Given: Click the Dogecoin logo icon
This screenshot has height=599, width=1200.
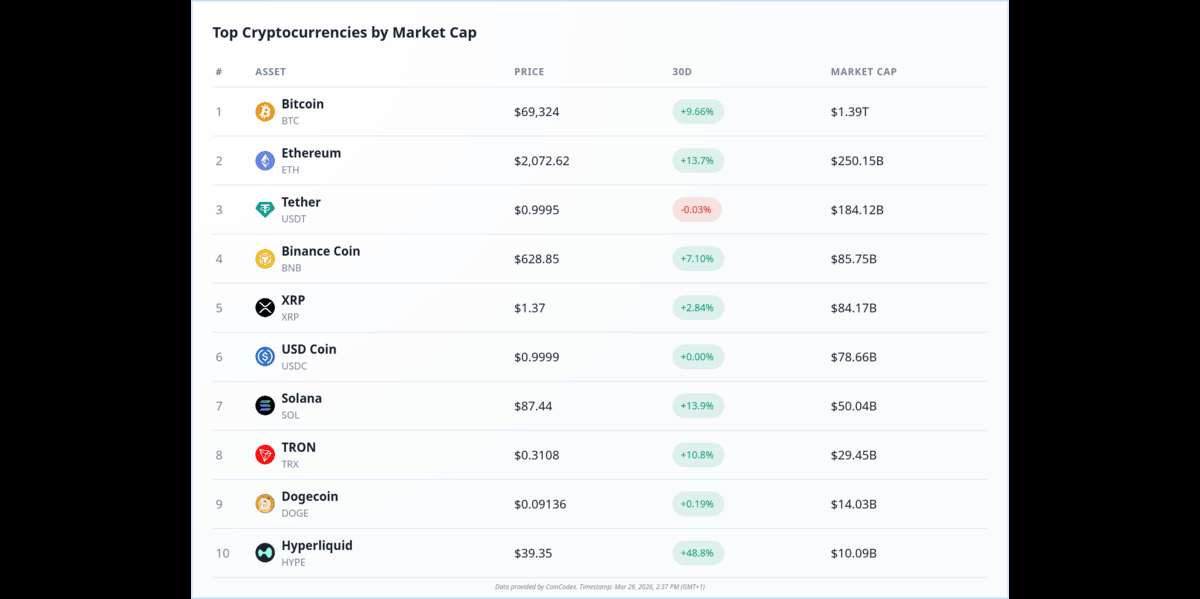Looking at the screenshot, I should coord(265,504).
